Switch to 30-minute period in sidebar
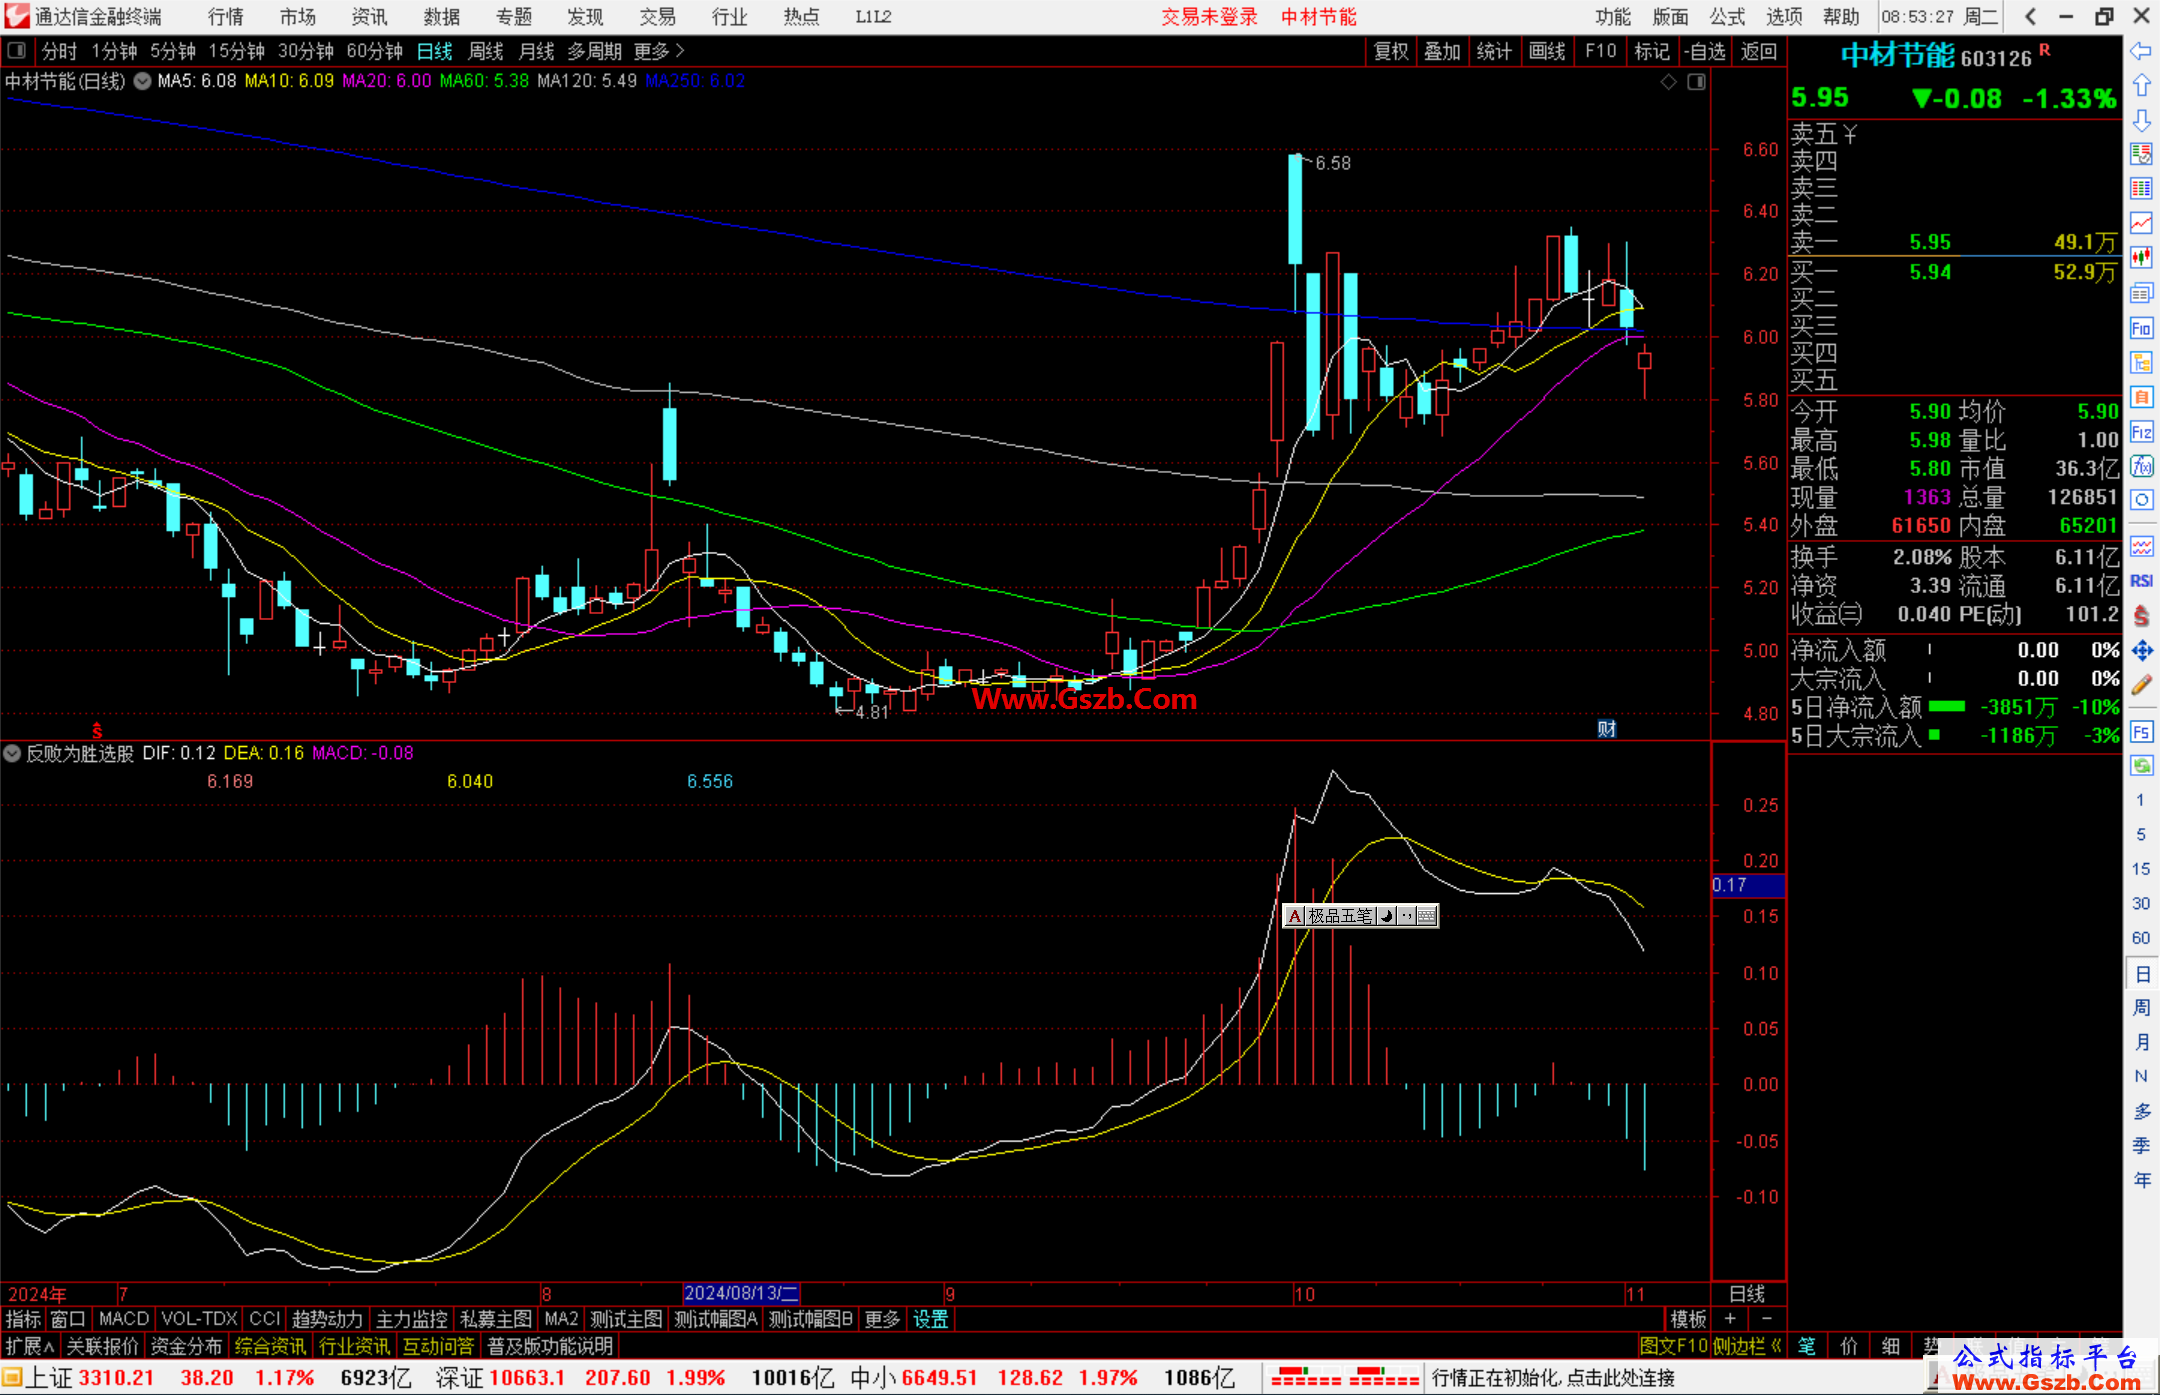2160x1395 pixels. coord(2140,904)
